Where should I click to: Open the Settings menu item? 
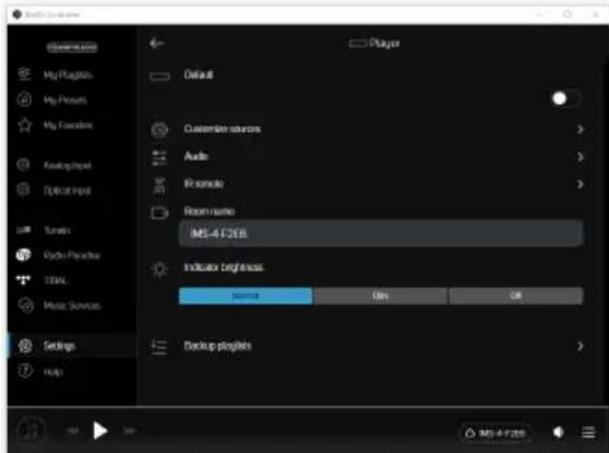click(71, 345)
